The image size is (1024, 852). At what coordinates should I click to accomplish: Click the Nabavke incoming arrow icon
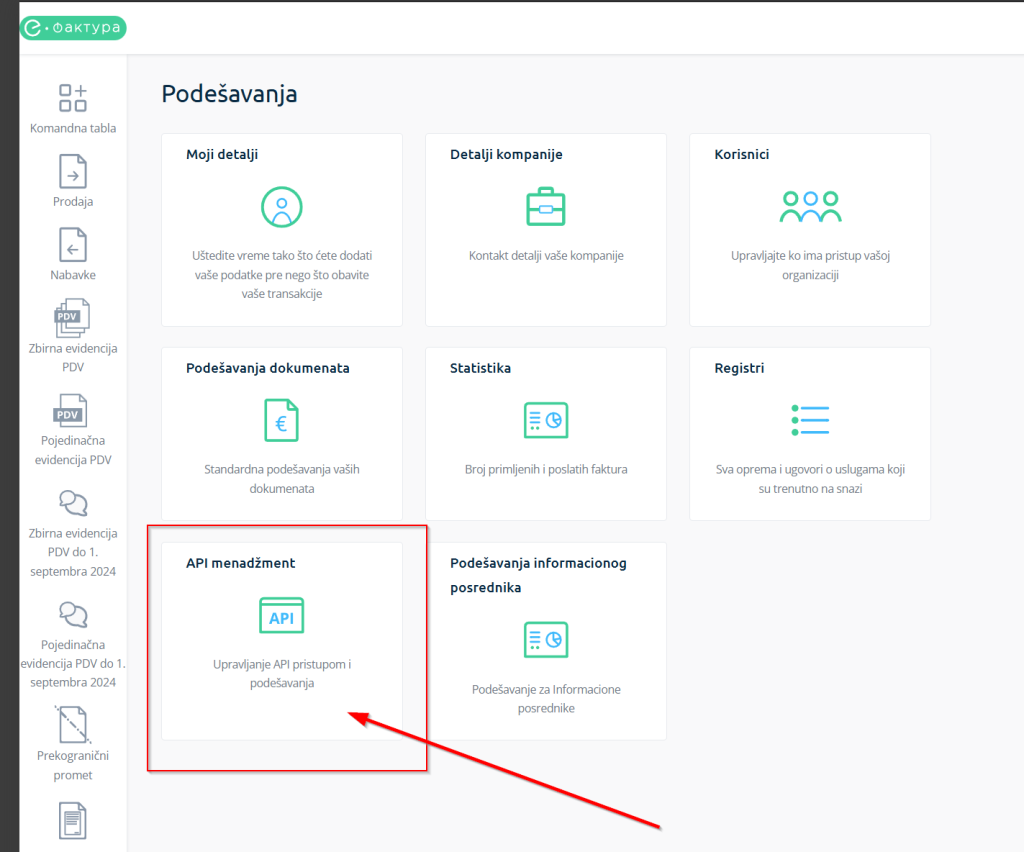[72, 245]
